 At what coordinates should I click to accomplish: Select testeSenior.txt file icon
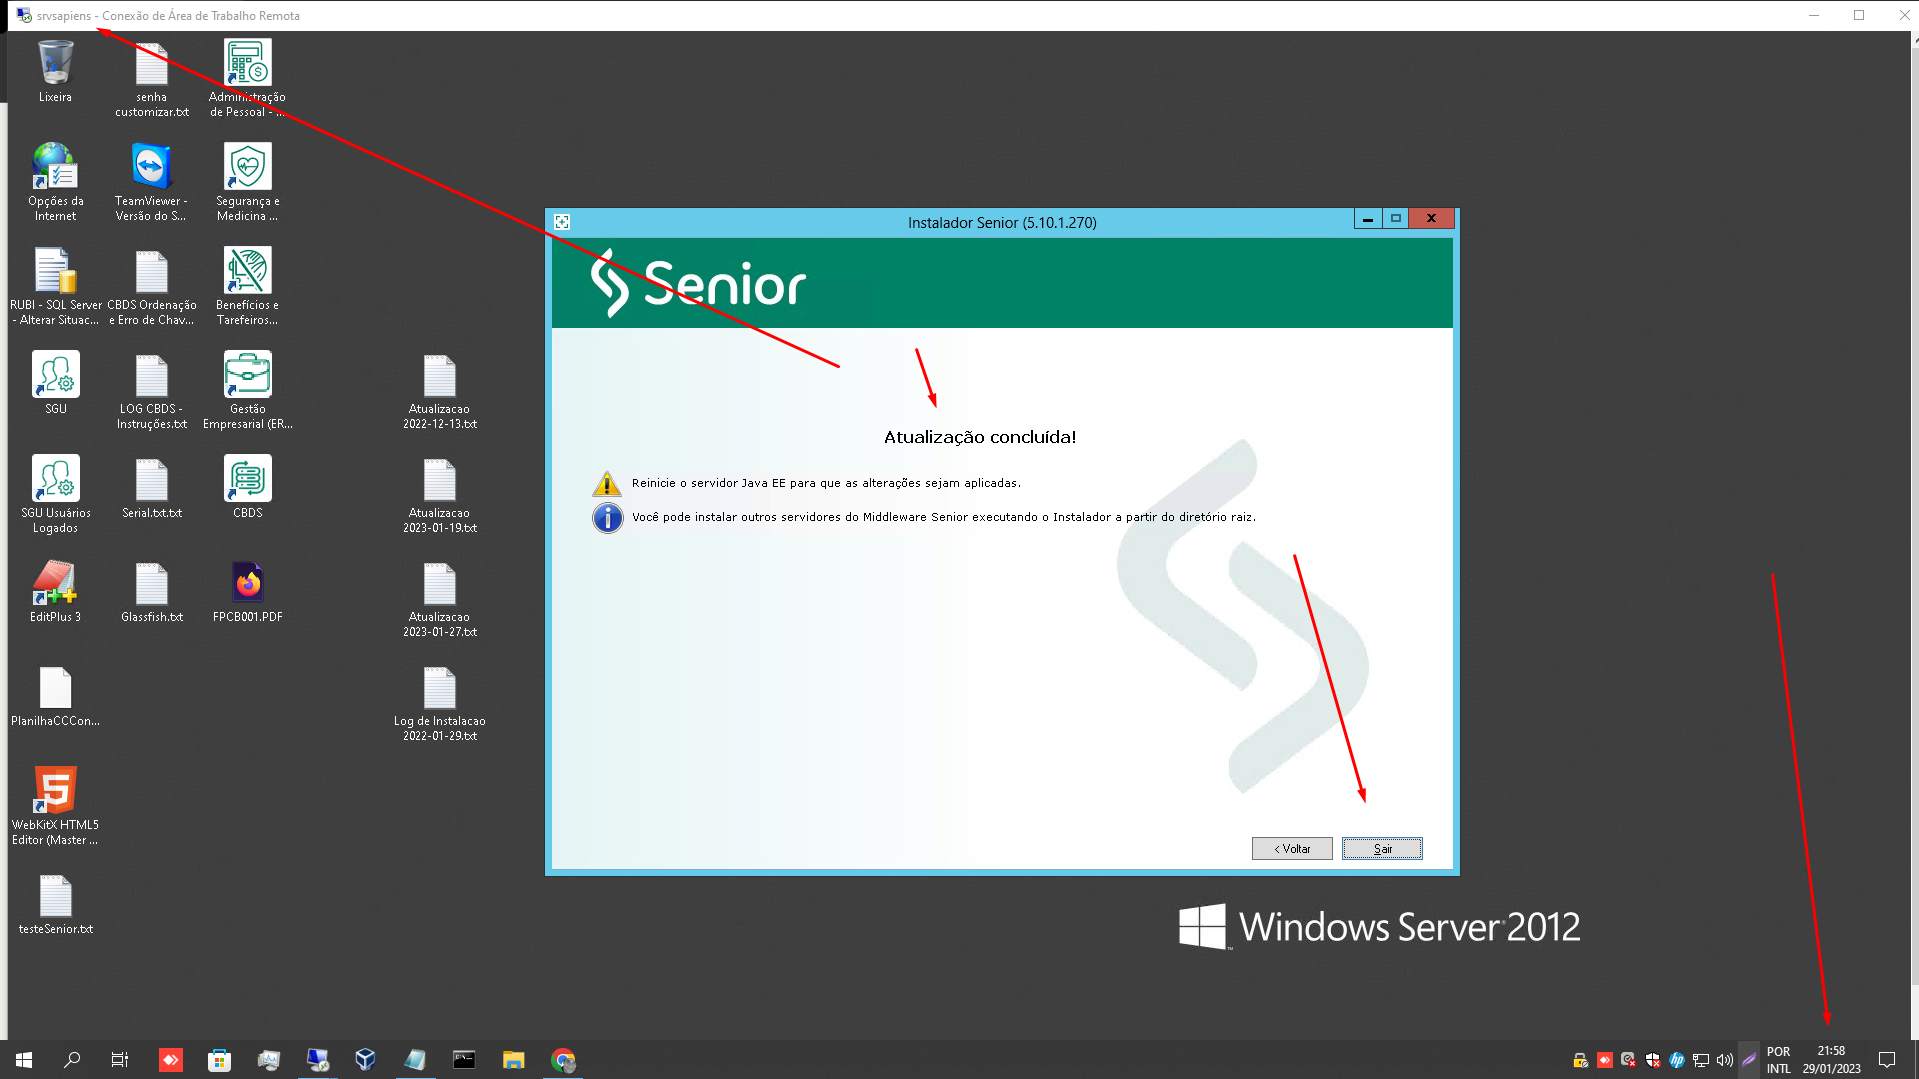pyautogui.click(x=55, y=904)
